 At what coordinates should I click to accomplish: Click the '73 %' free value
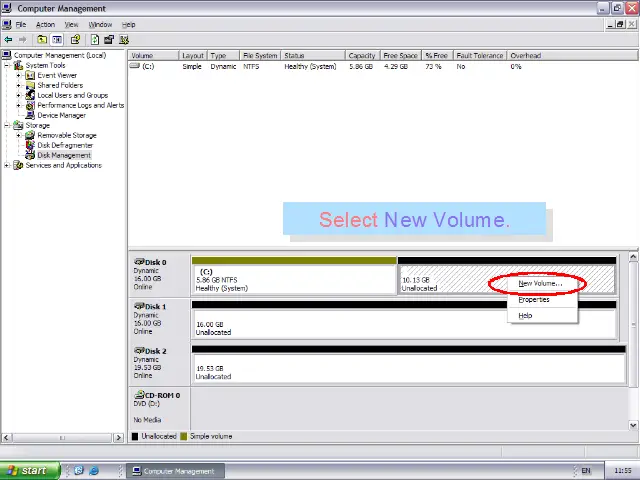(x=433, y=66)
